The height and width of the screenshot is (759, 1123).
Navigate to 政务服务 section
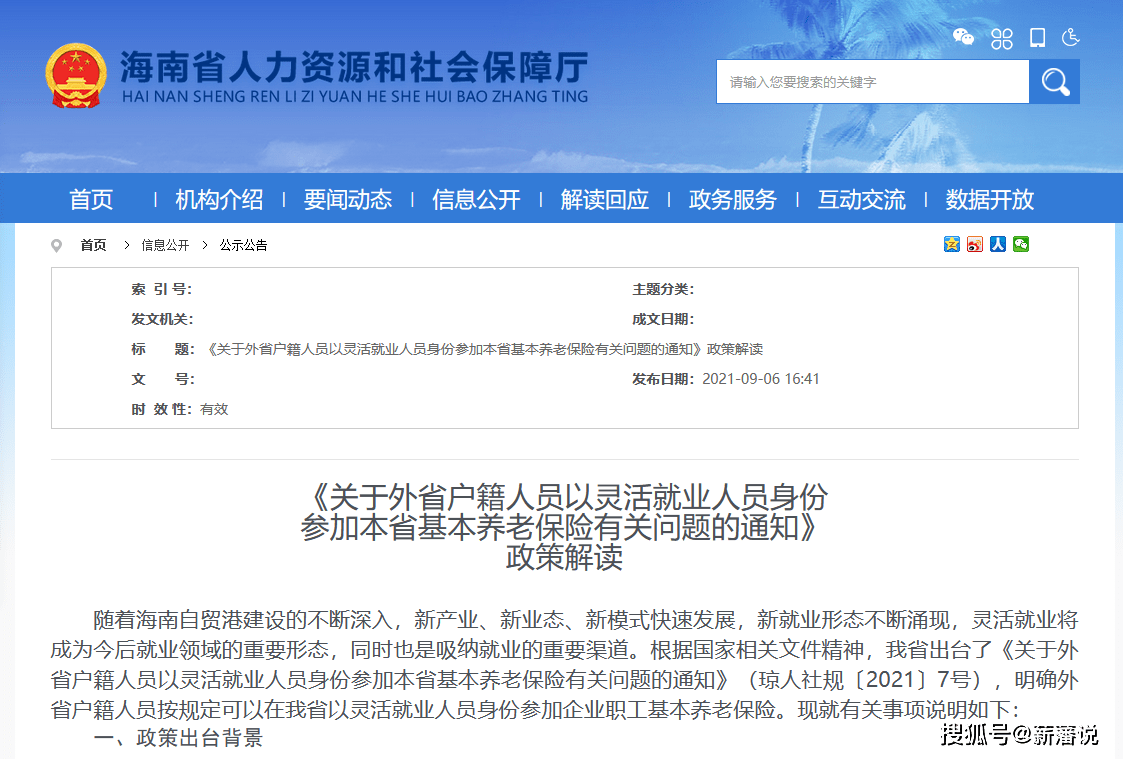pyautogui.click(x=733, y=199)
